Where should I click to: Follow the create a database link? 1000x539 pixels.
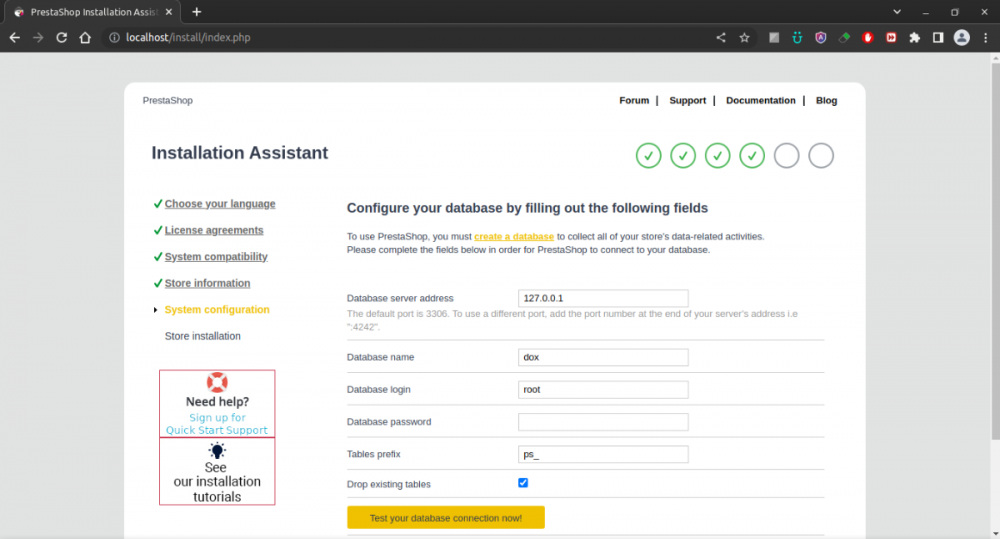pos(514,237)
